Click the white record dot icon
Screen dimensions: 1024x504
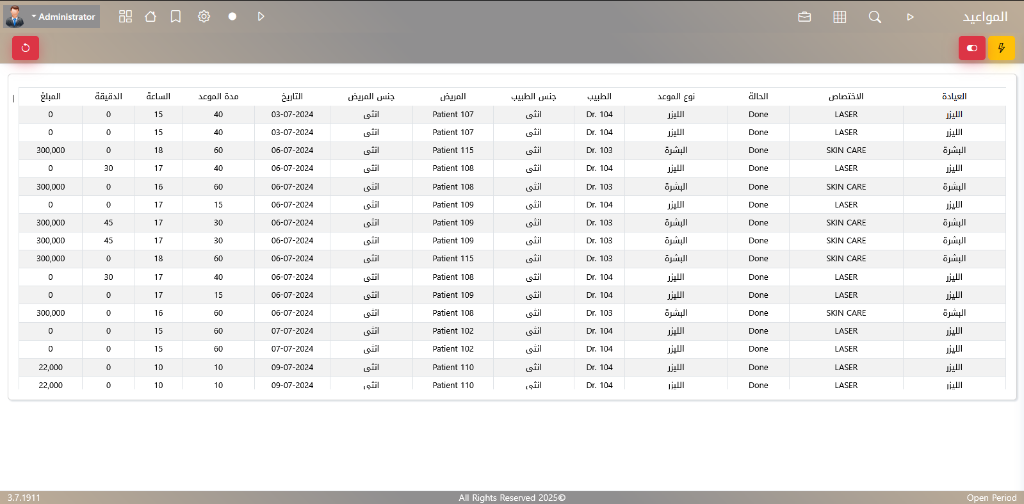click(232, 17)
